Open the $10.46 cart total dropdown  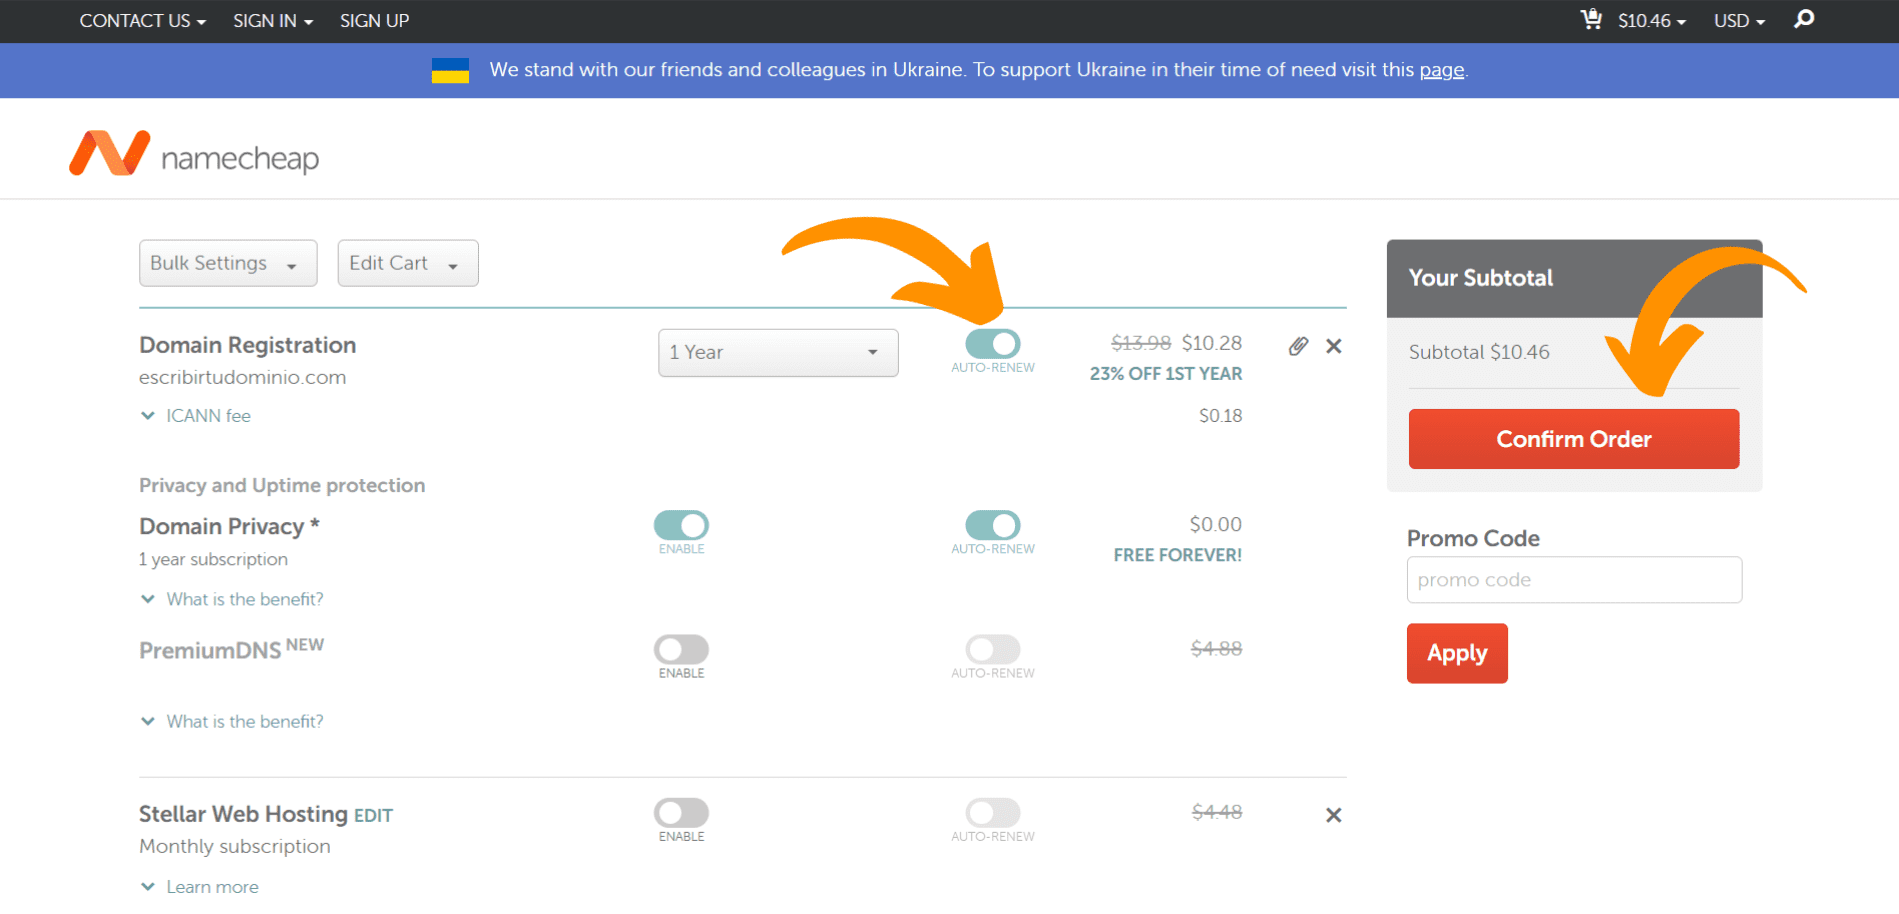[x=1652, y=21]
